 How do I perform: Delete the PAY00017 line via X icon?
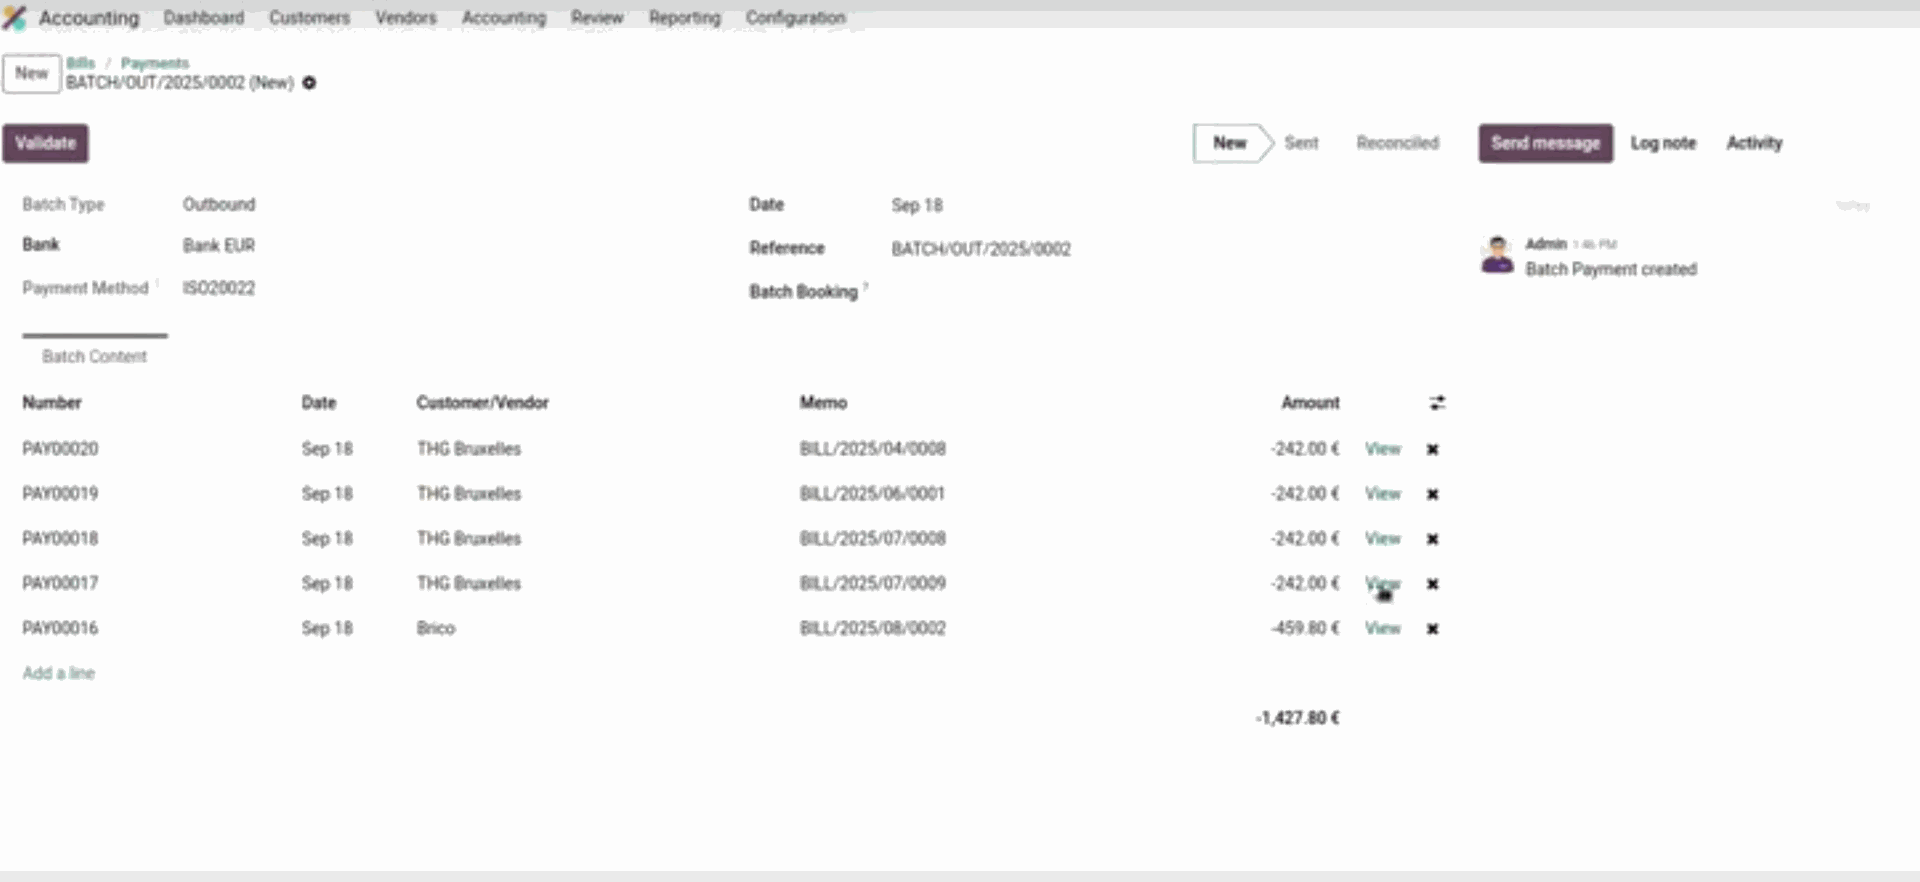(1432, 584)
